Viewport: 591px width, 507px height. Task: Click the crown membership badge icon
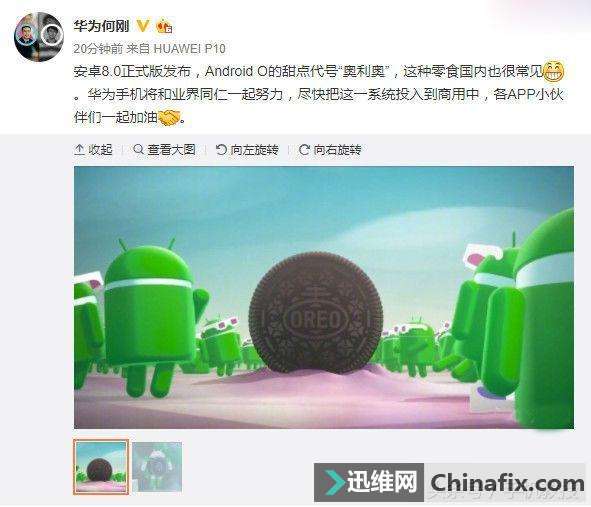coord(164,26)
